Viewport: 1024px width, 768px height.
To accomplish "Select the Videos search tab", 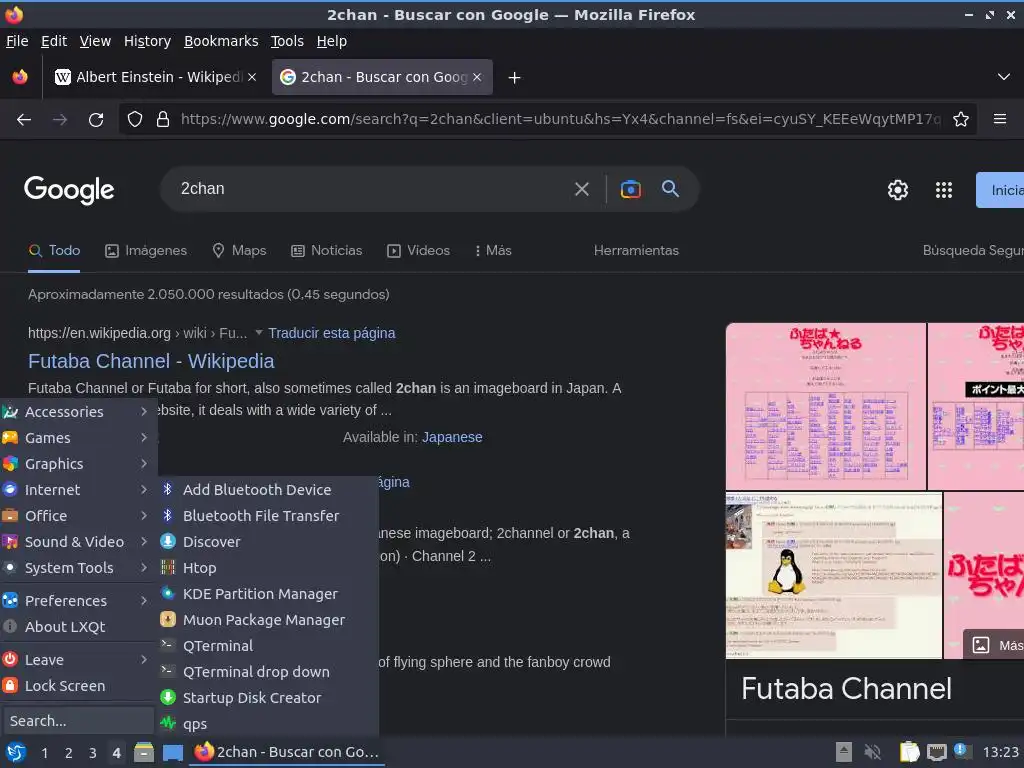I will [x=419, y=251].
